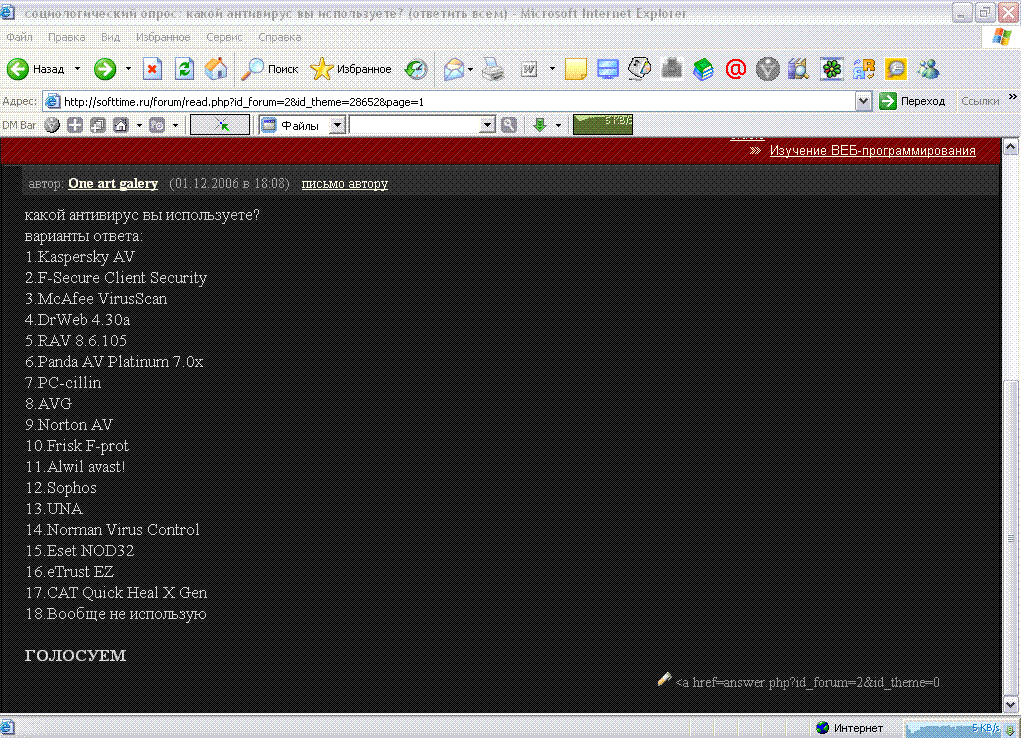Screen dimensions: 1024x738
Task: Expand the Ссылки links chevron
Action: pos(1012,97)
